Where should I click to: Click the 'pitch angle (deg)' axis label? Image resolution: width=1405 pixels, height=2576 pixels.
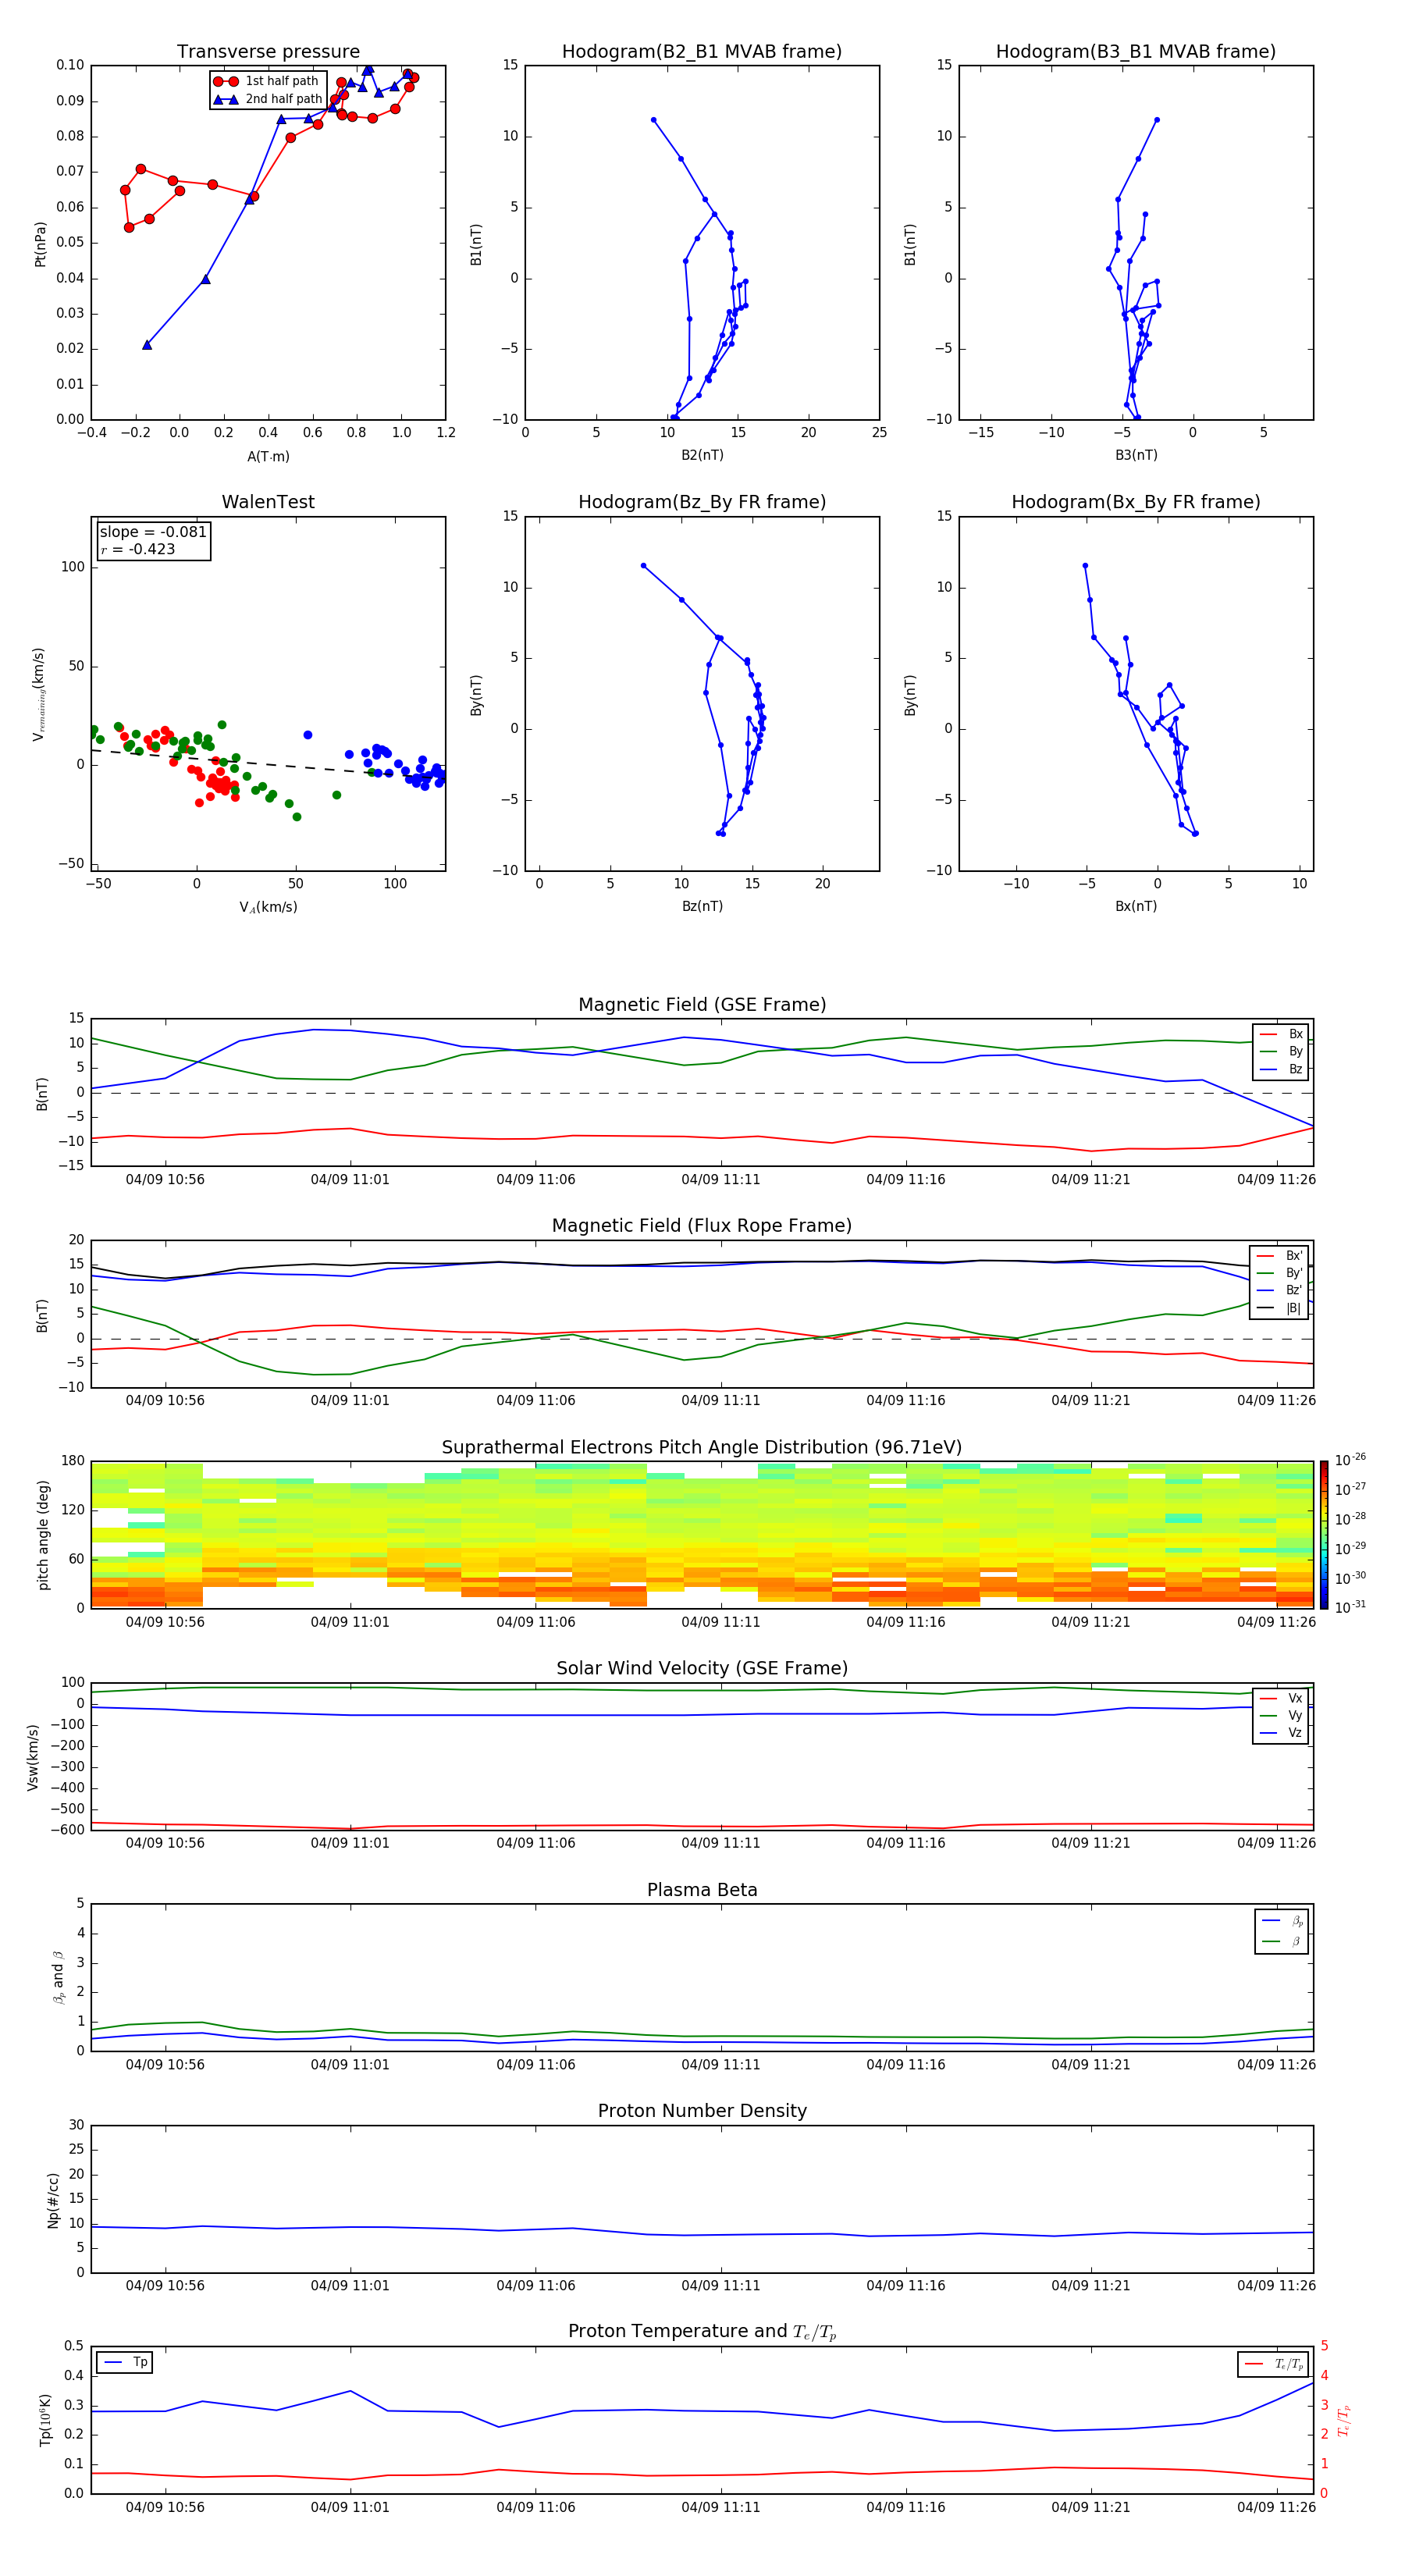coord(43,1535)
